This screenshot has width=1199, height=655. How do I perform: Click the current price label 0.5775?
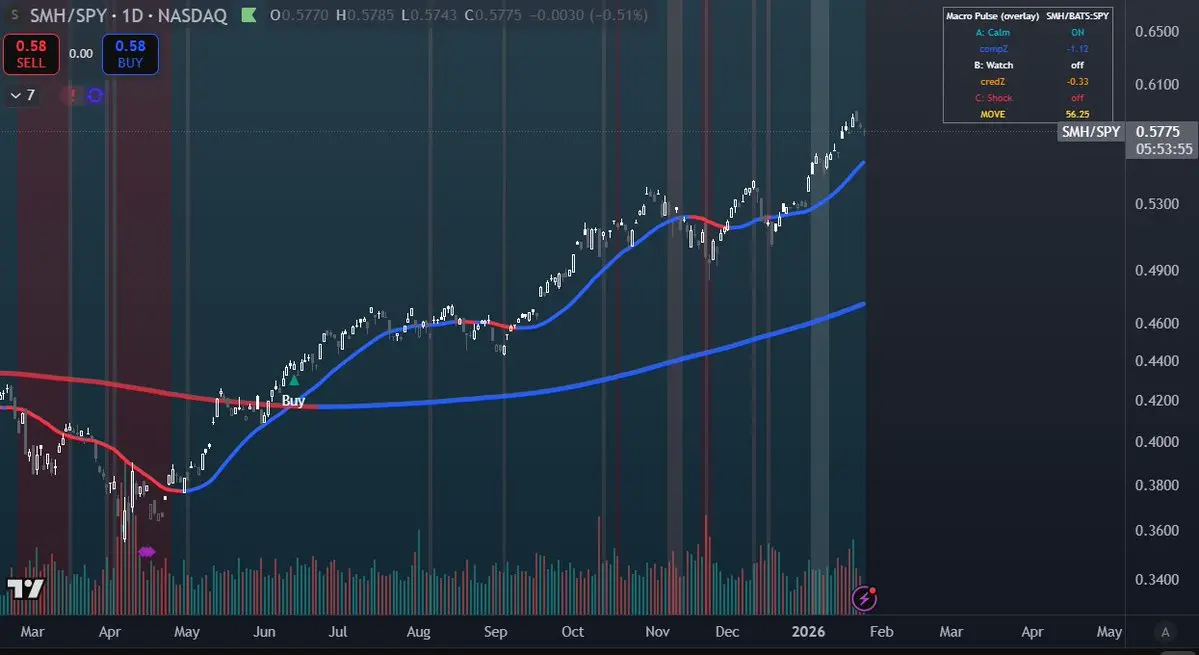(x=1158, y=132)
